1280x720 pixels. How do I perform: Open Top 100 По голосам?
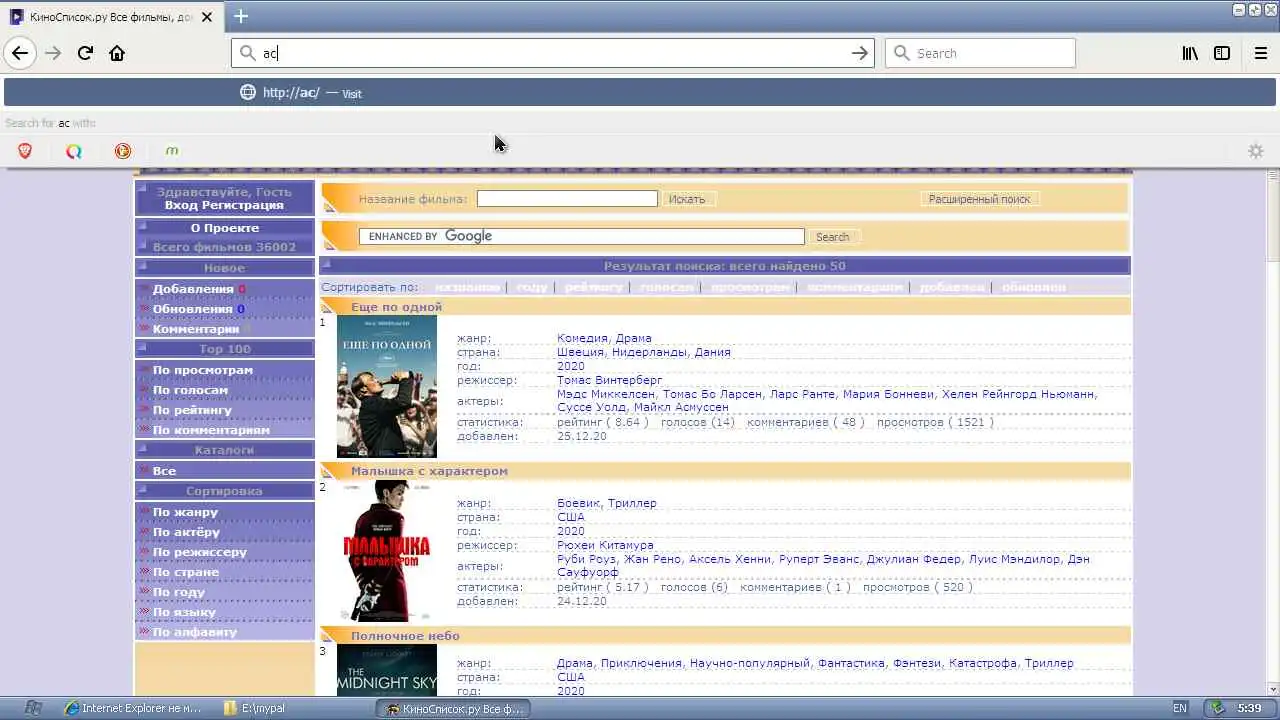pyautogui.click(x=190, y=390)
